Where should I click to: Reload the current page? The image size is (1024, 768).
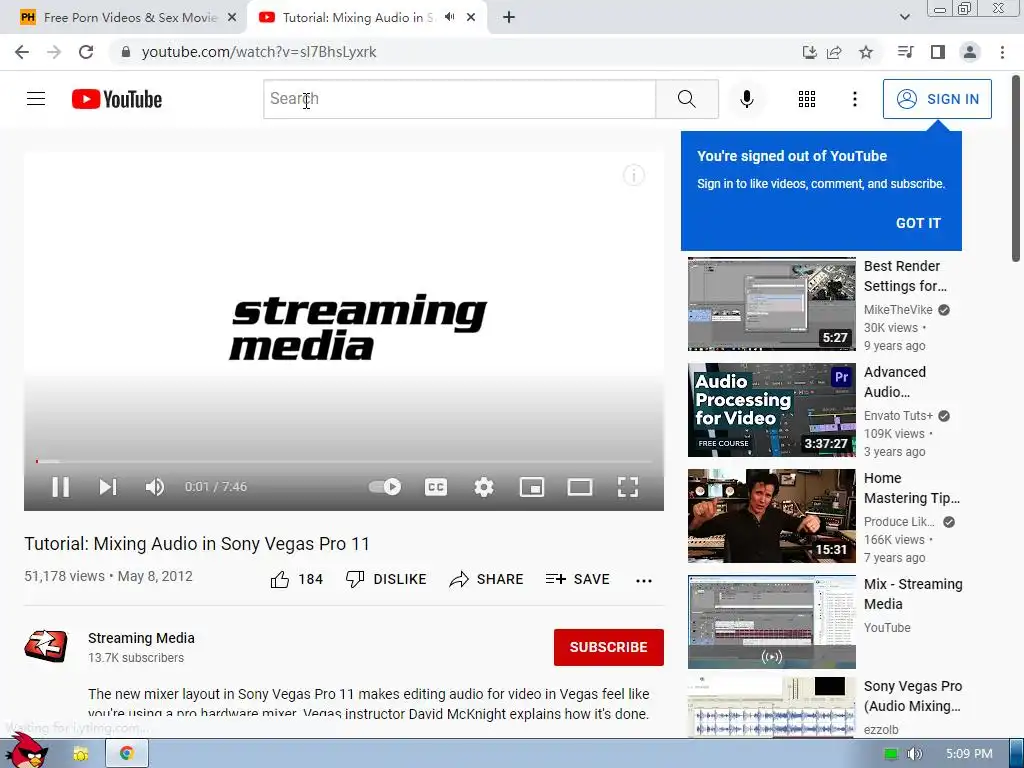pyautogui.click(x=86, y=52)
